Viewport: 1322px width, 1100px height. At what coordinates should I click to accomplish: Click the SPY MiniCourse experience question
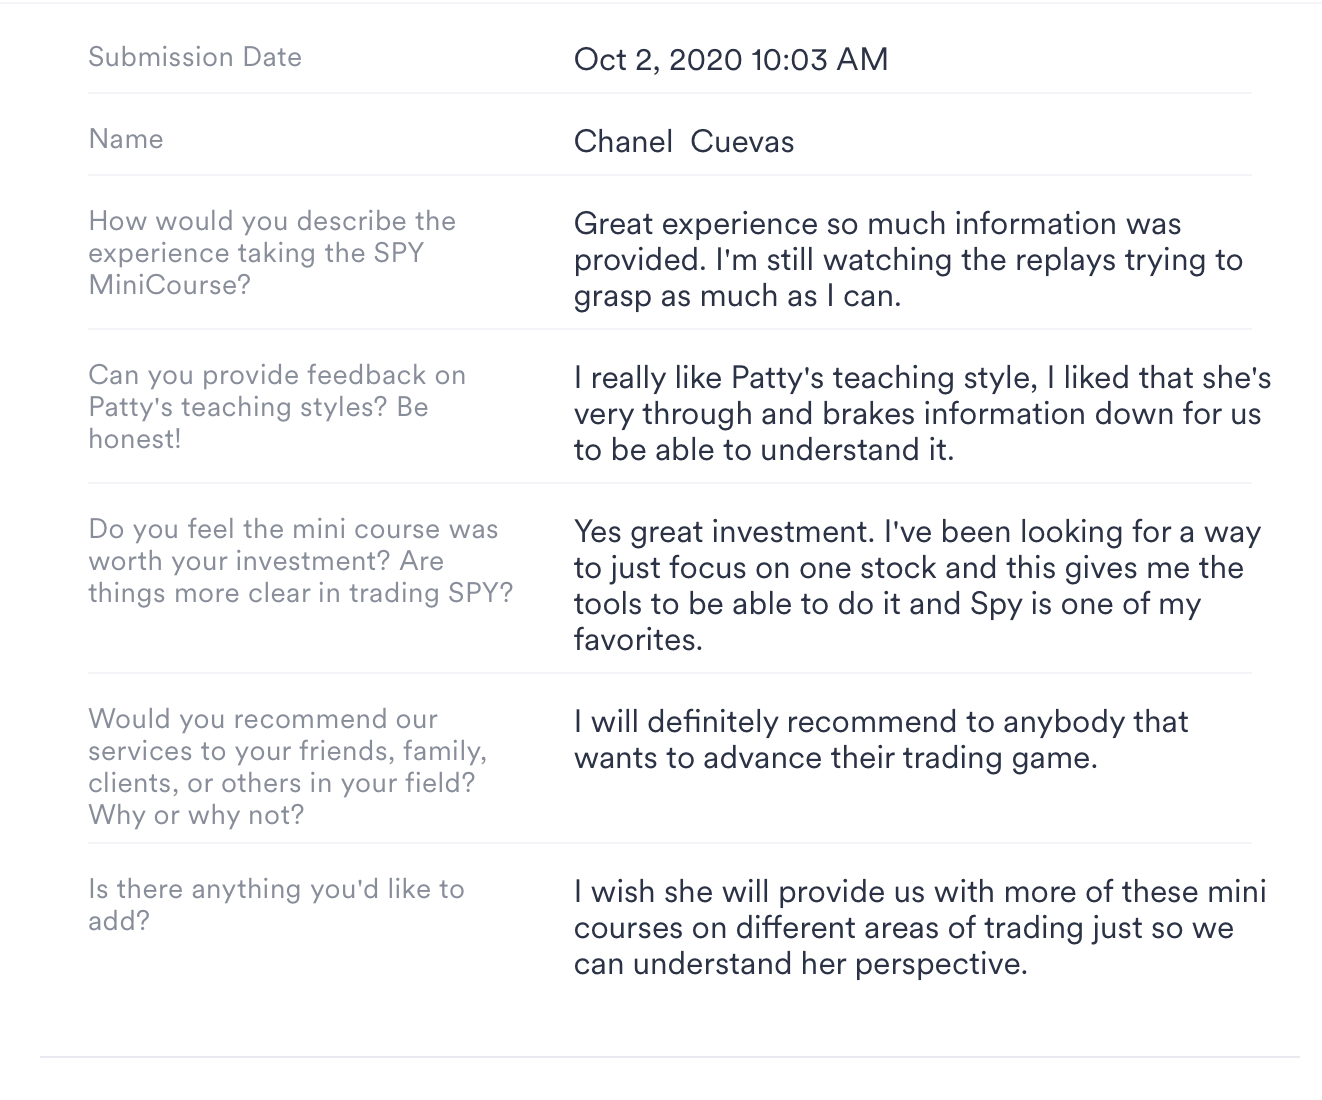coord(271,252)
